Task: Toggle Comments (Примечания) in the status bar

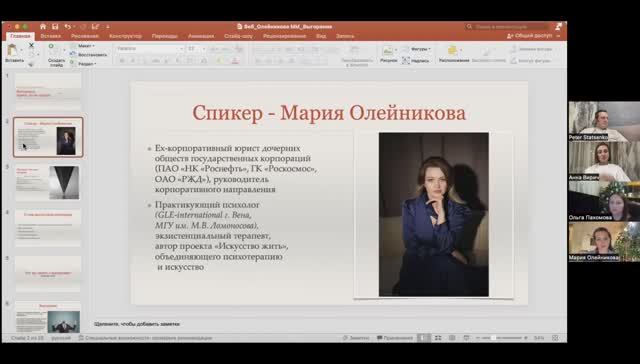Action: coord(395,338)
